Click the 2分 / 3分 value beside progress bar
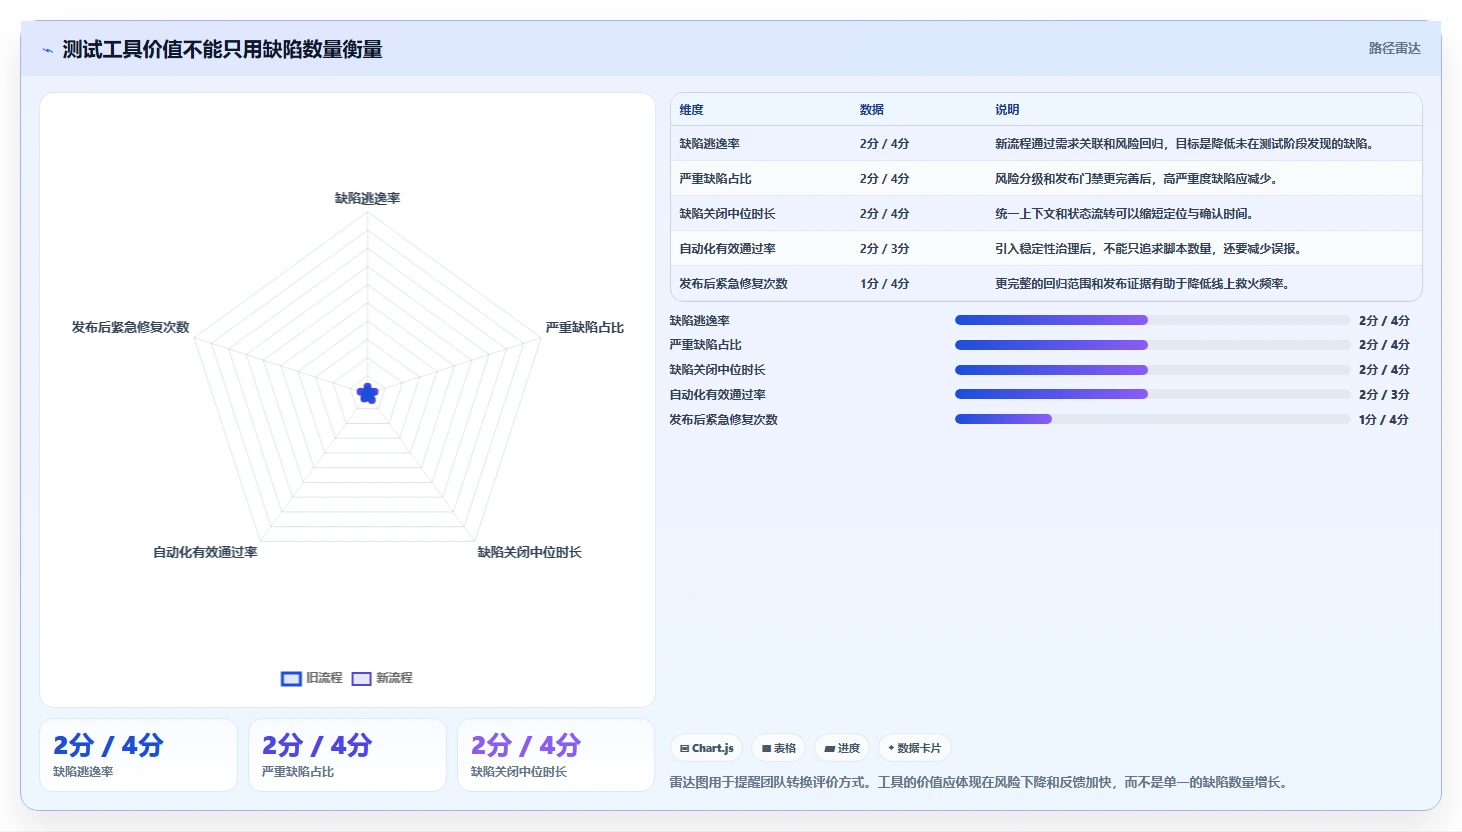The height and width of the screenshot is (832, 1462). click(x=1384, y=394)
